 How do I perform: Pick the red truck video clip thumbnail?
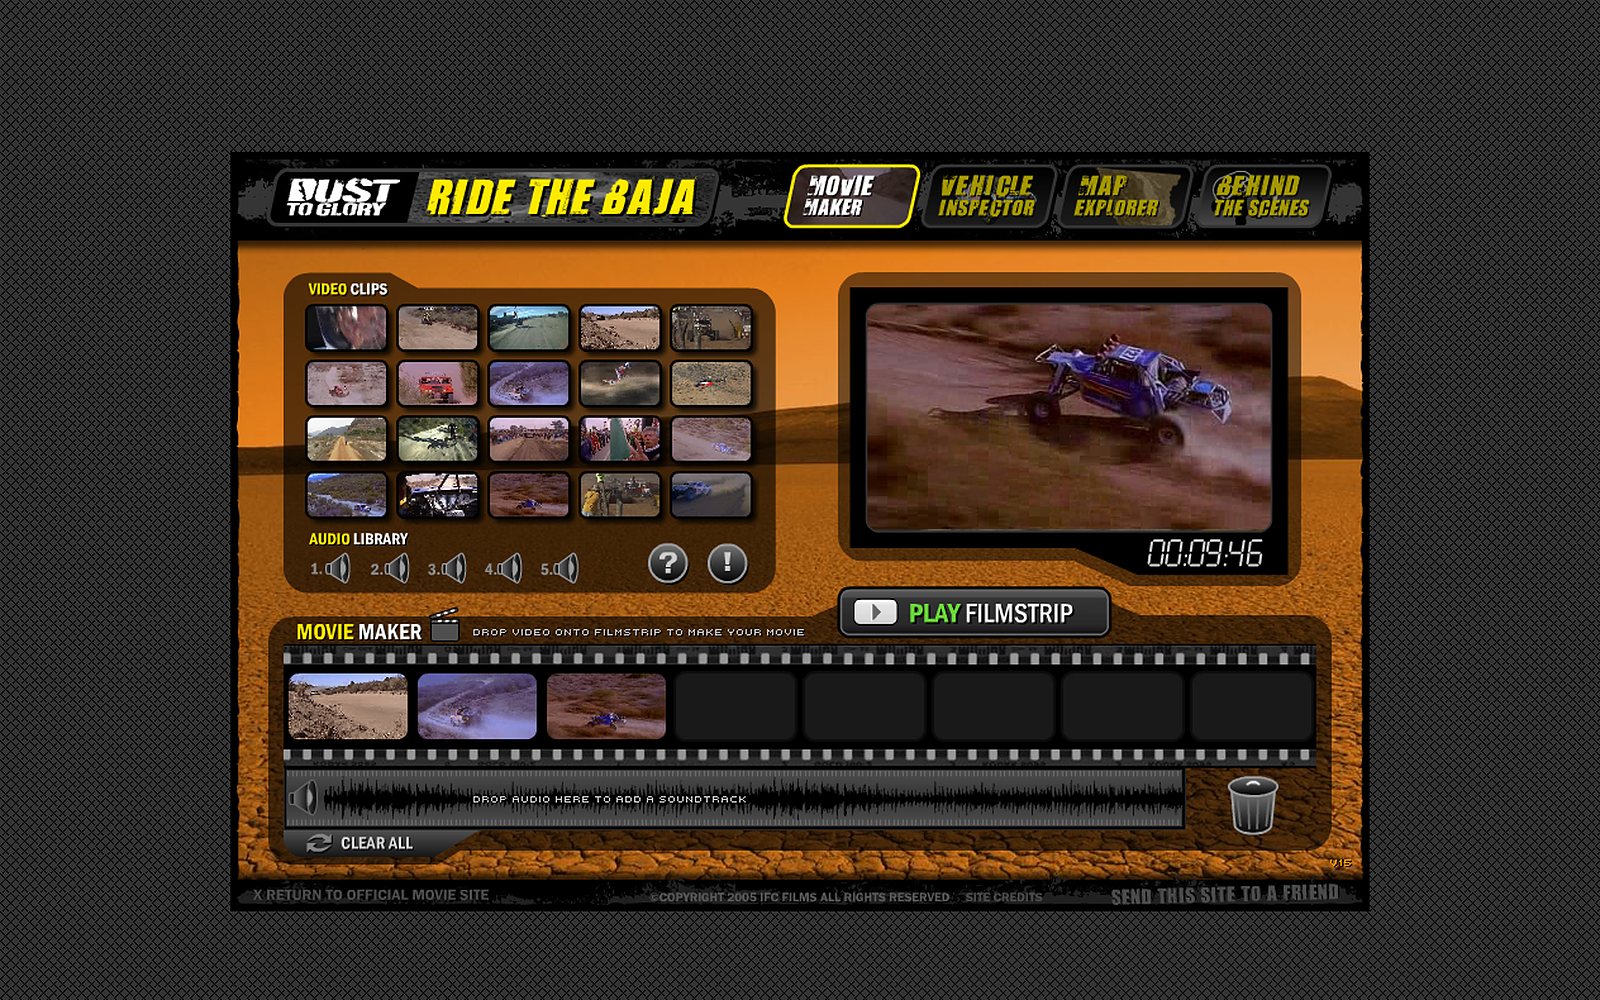point(438,383)
